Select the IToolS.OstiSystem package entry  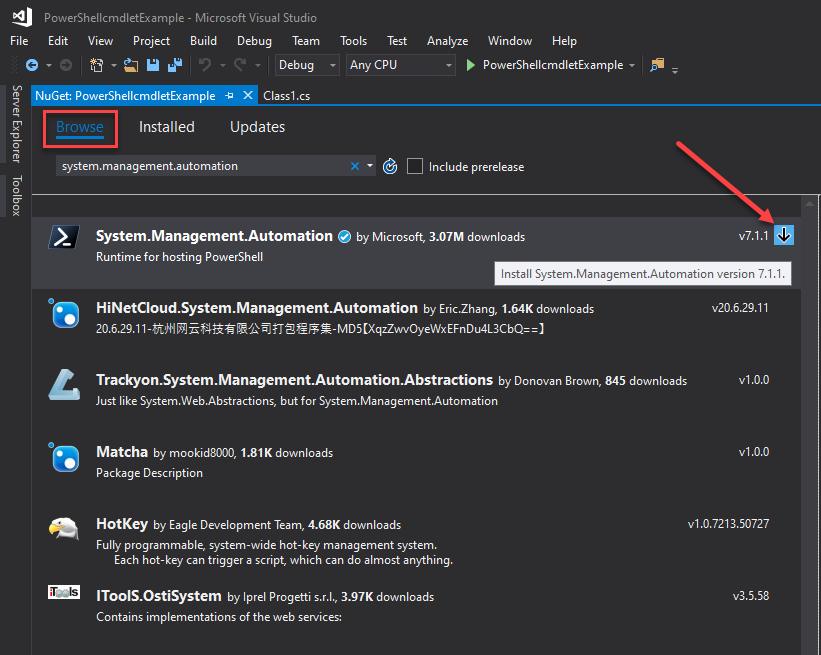point(416,611)
